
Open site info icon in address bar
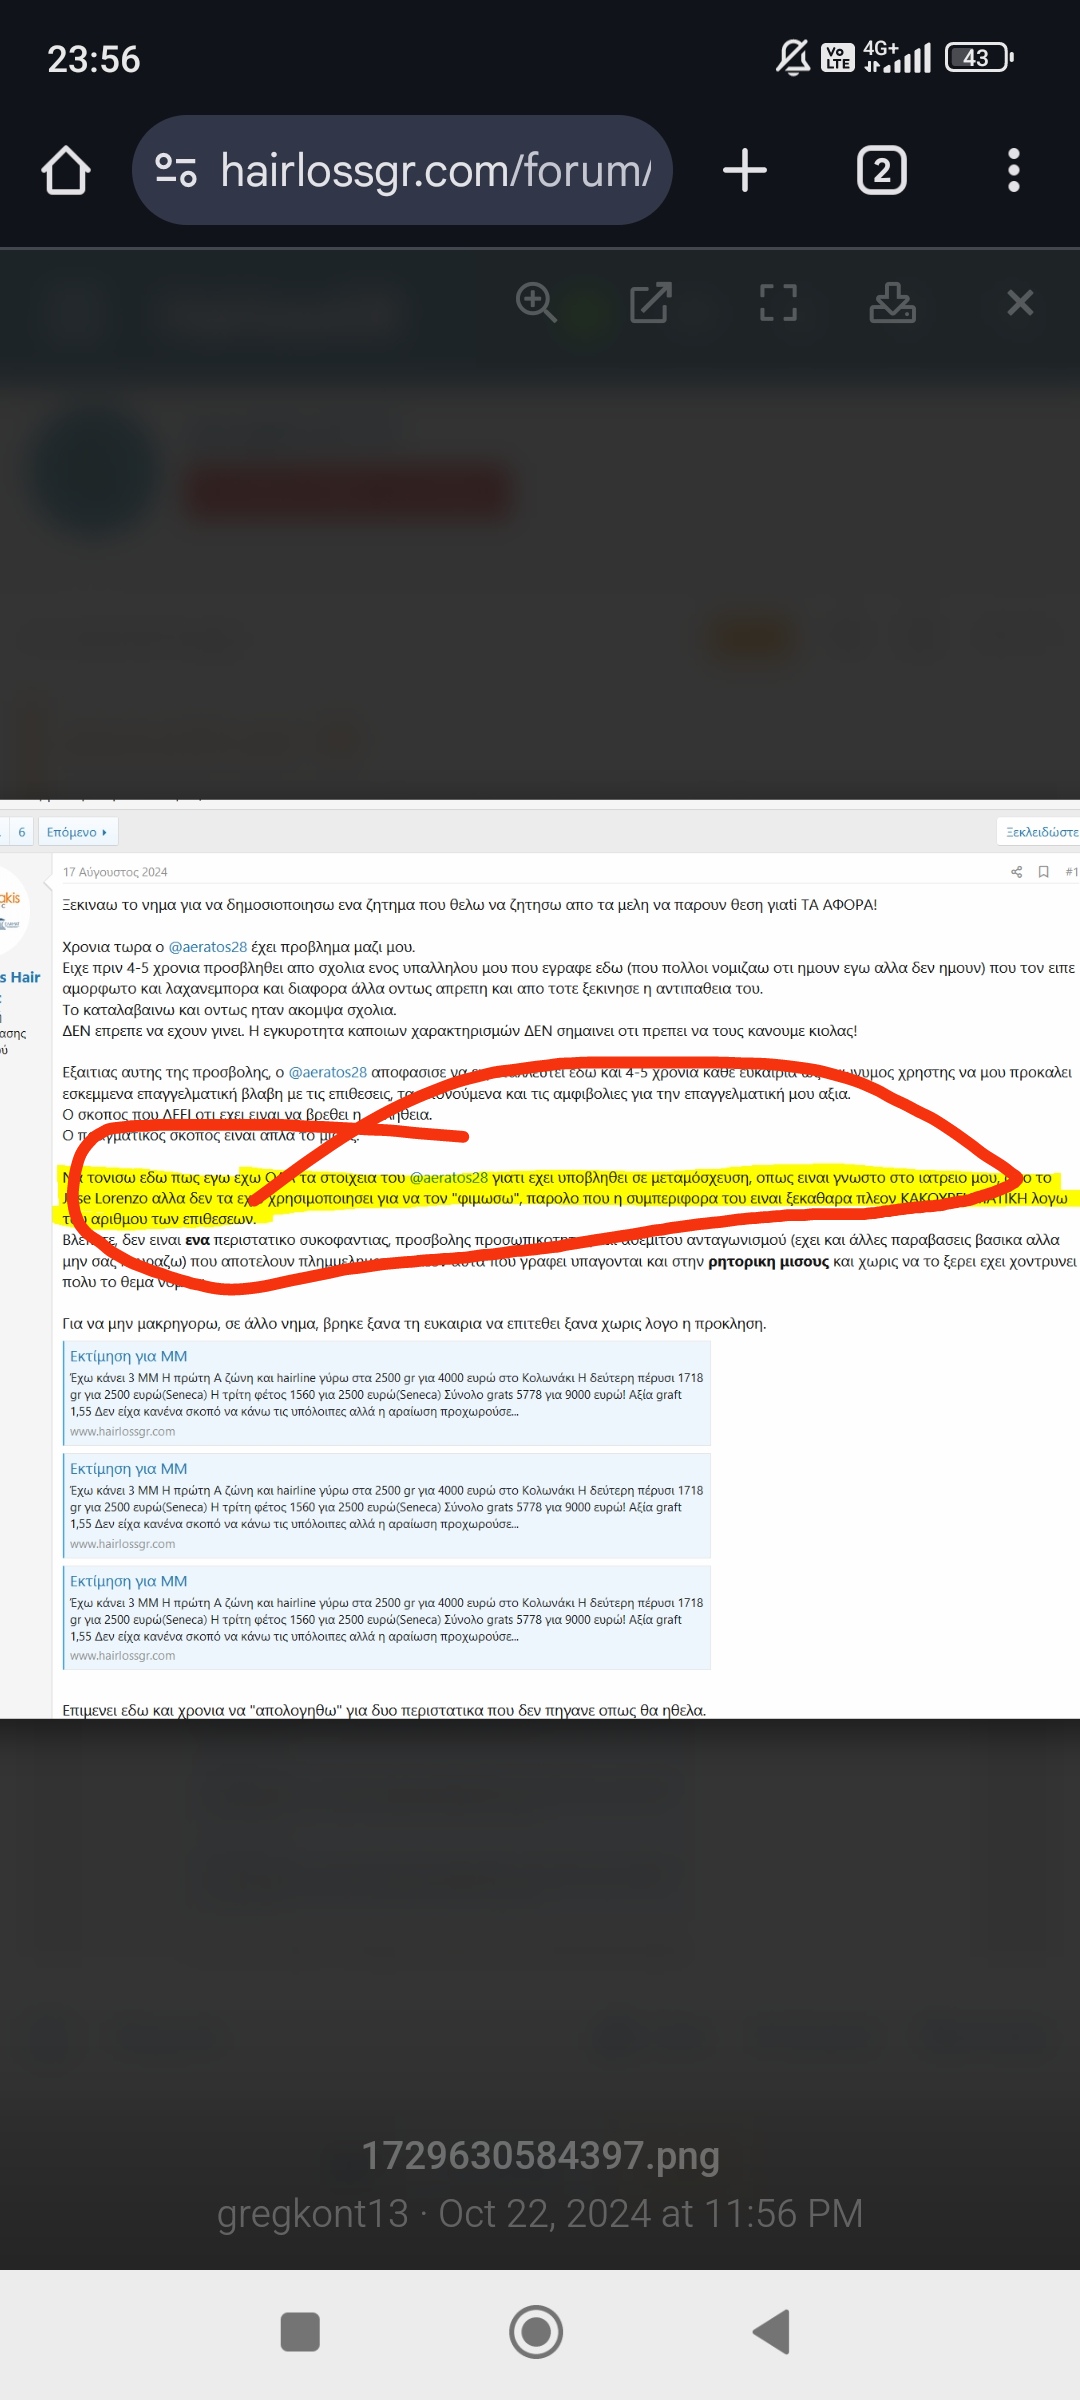pyautogui.click(x=176, y=171)
